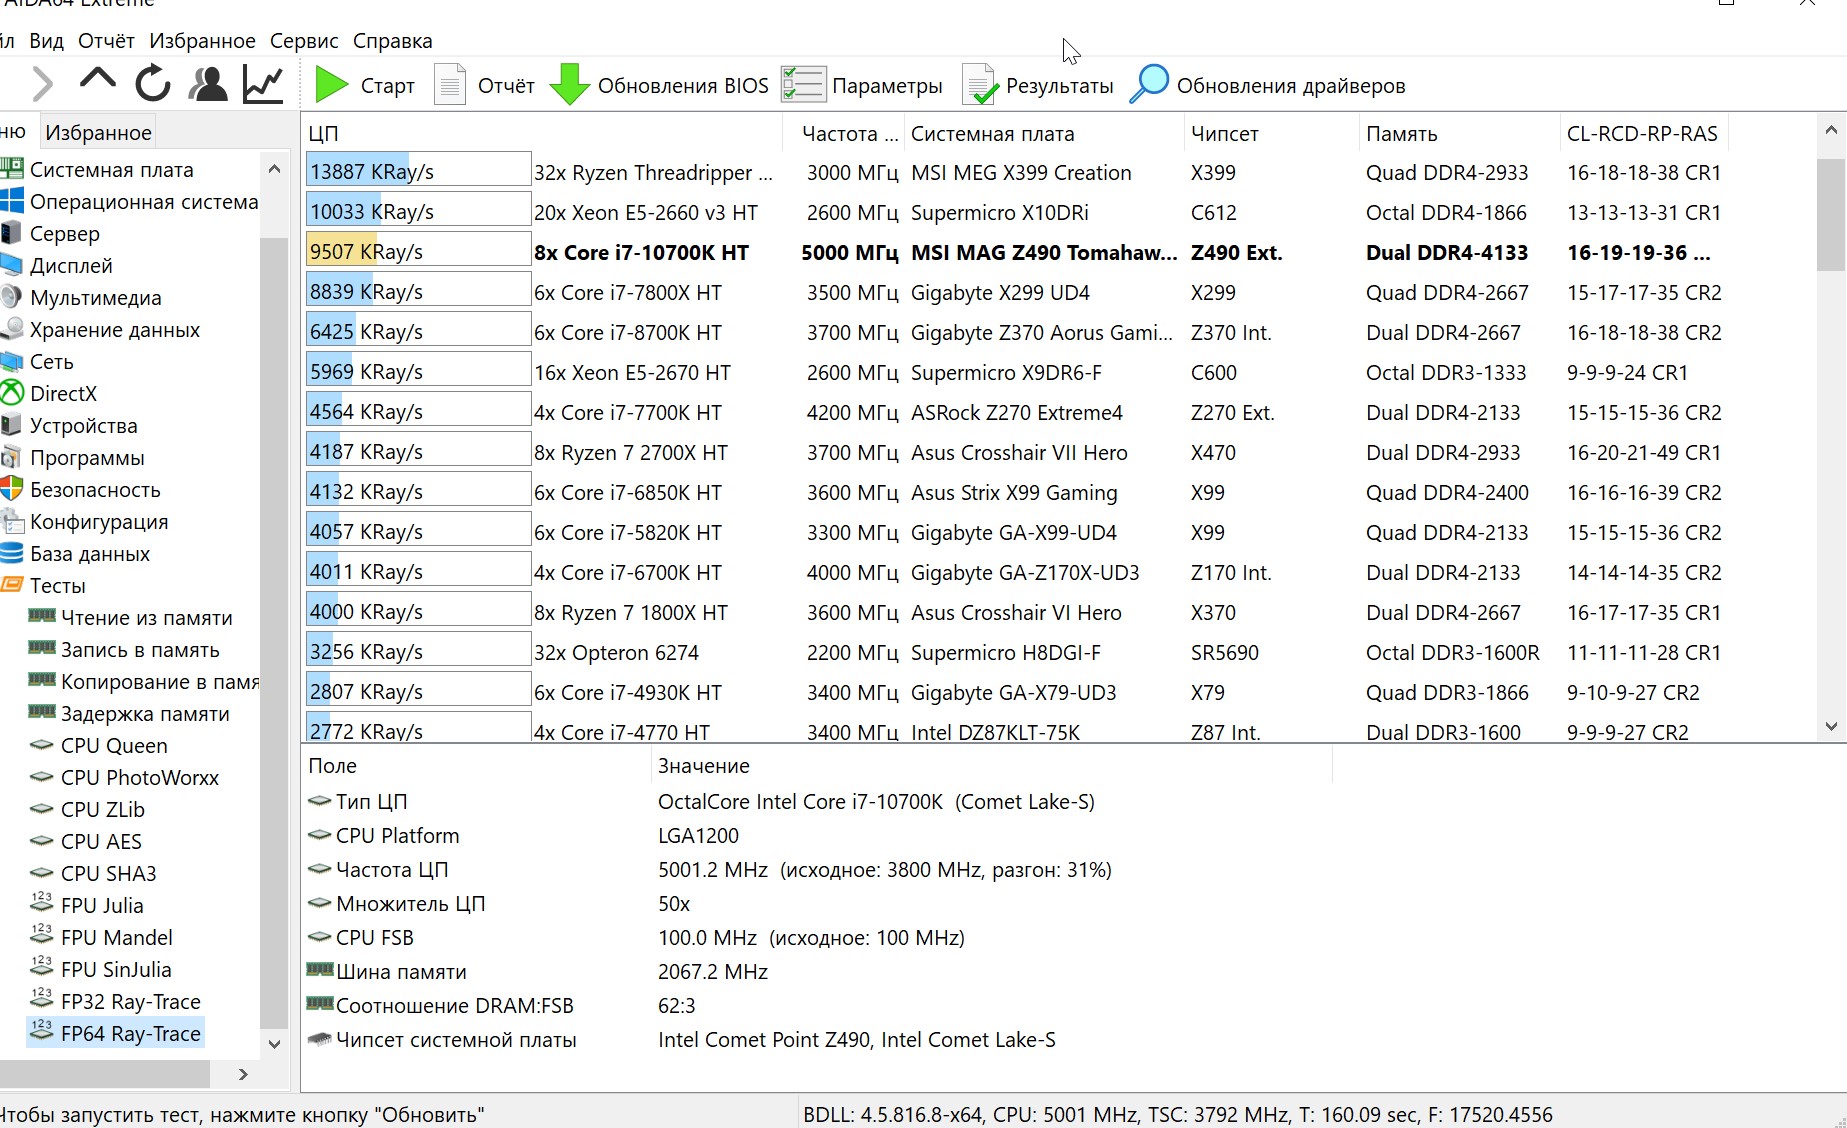The height and width of the screenshot is (1128, 1847).
Task: Open Параметры settings checklist icon
Action: point(803,85)
